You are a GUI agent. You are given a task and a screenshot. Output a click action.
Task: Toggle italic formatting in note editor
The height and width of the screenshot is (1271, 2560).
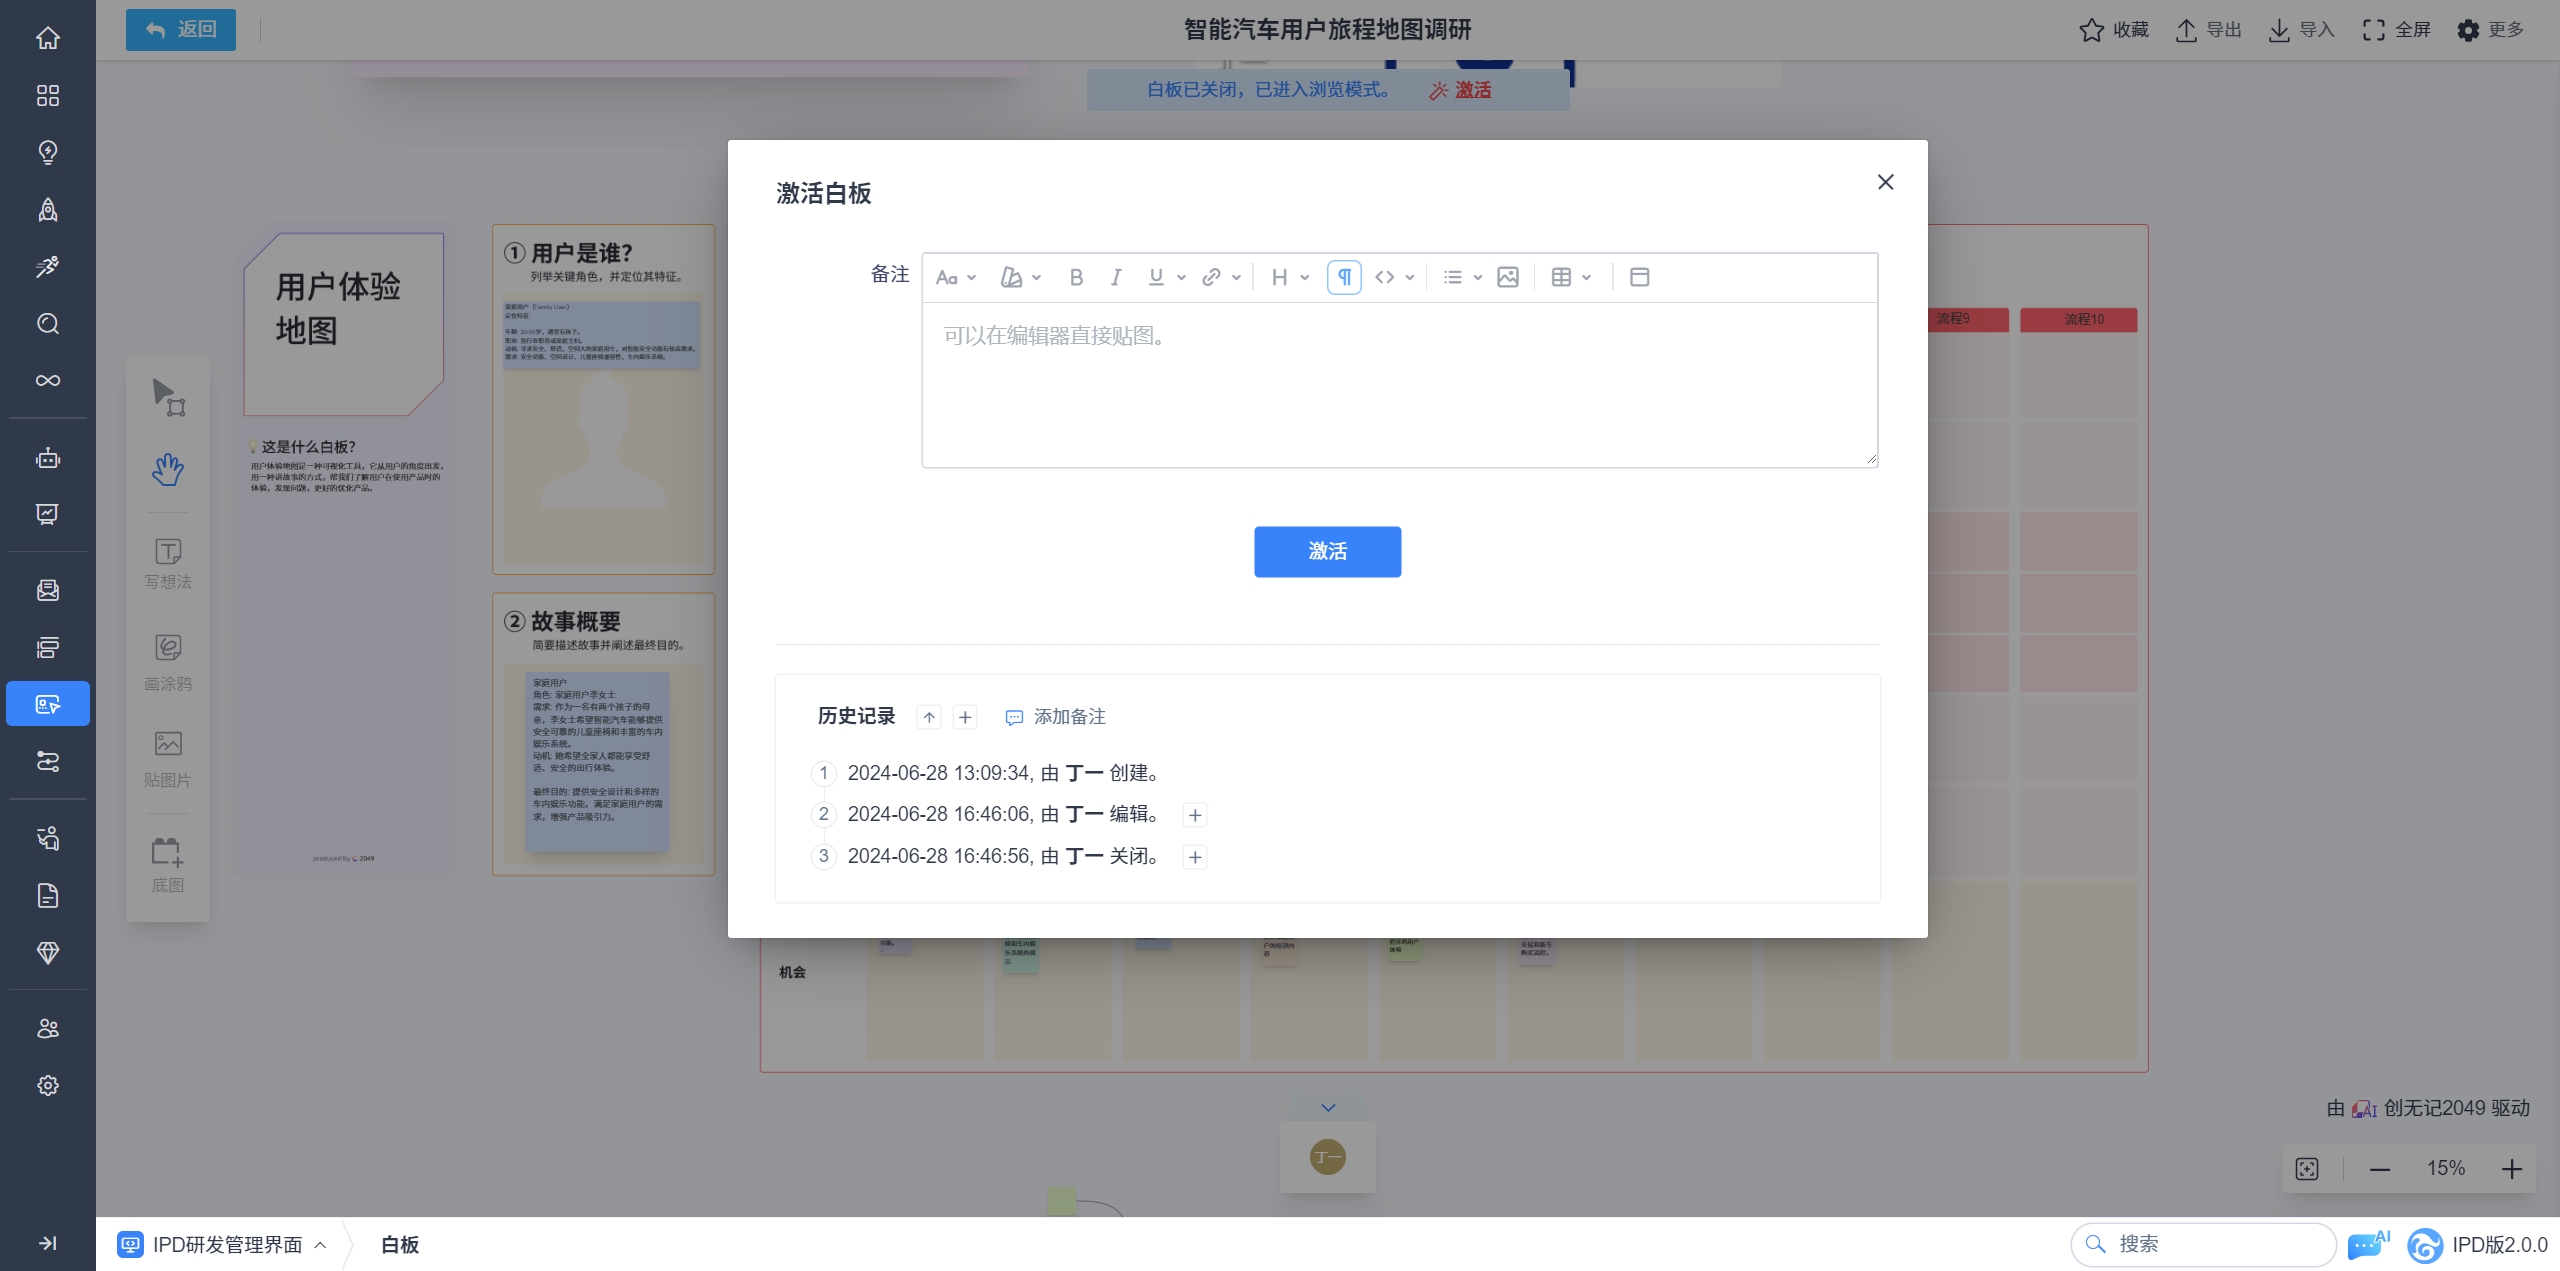1116,277
